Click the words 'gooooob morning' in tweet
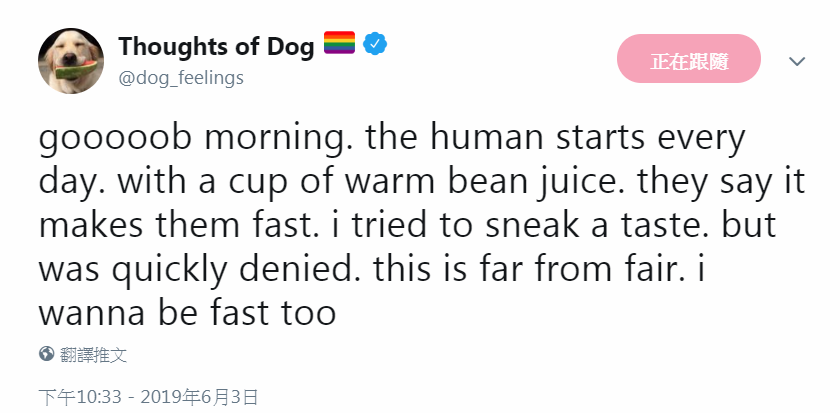Screen dimensions: 840x413 196,140
